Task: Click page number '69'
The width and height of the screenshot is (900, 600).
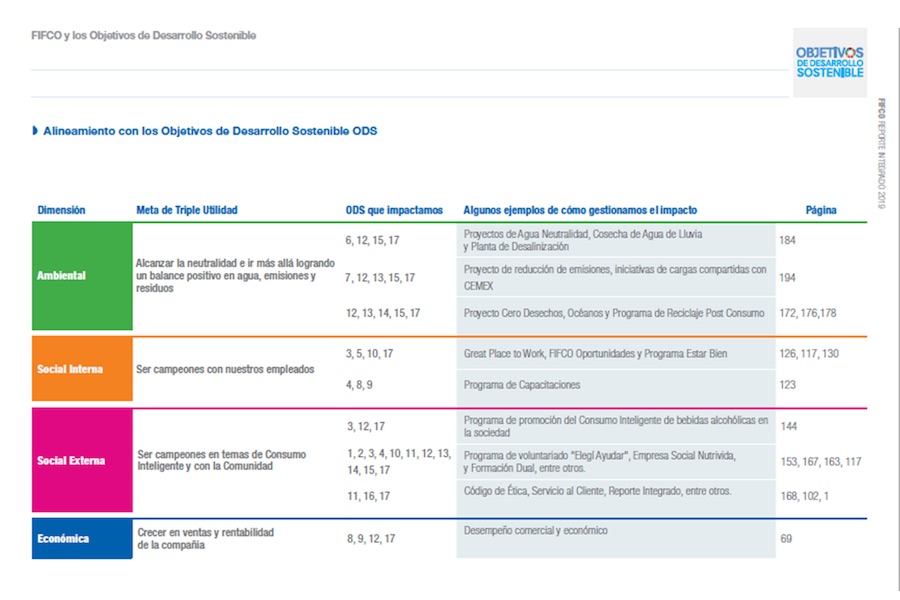Action: [786, 539]
